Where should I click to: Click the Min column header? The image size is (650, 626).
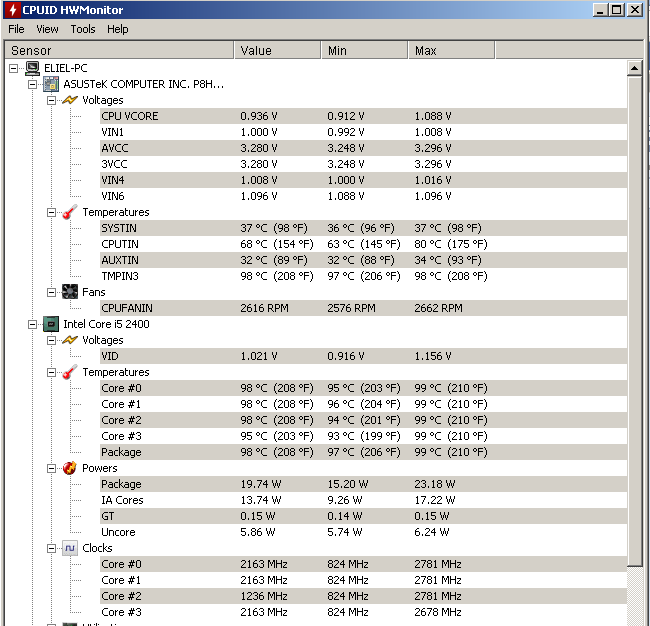[364, 50]
